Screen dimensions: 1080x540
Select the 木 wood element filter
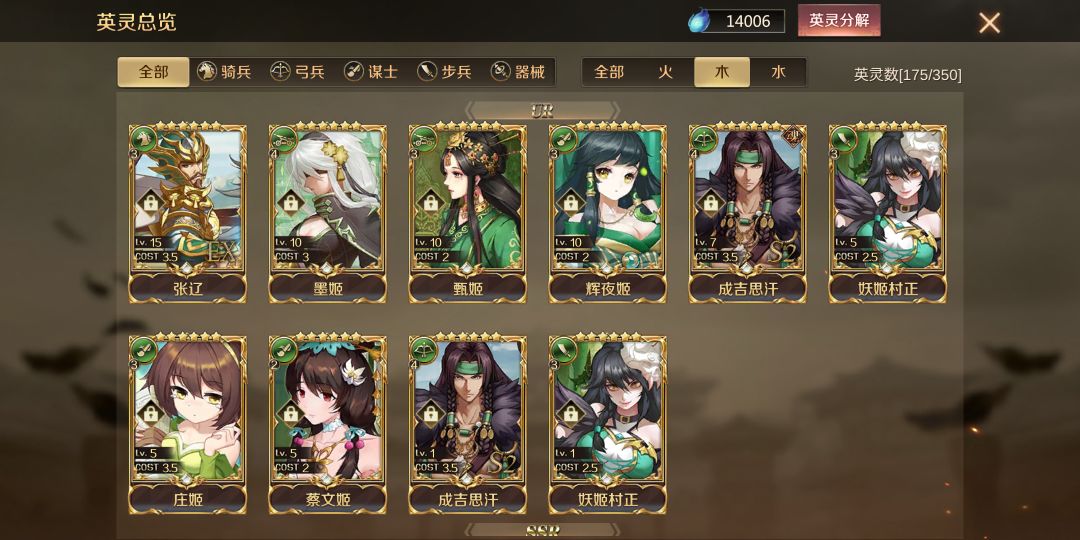click(722, 72)
